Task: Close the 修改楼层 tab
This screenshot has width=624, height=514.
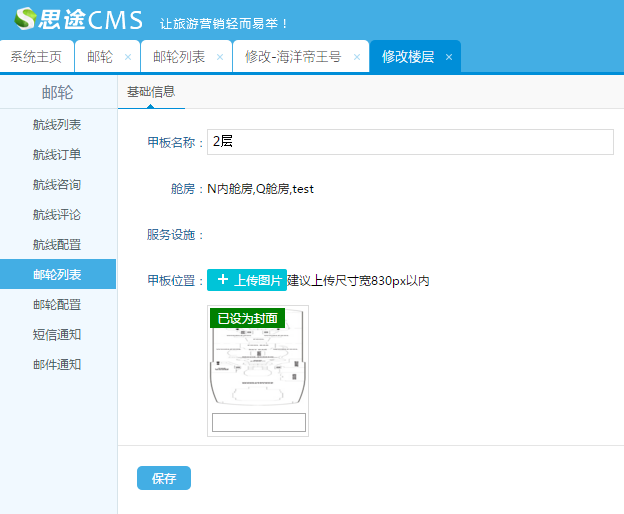Action: click(x=449, y=57)
